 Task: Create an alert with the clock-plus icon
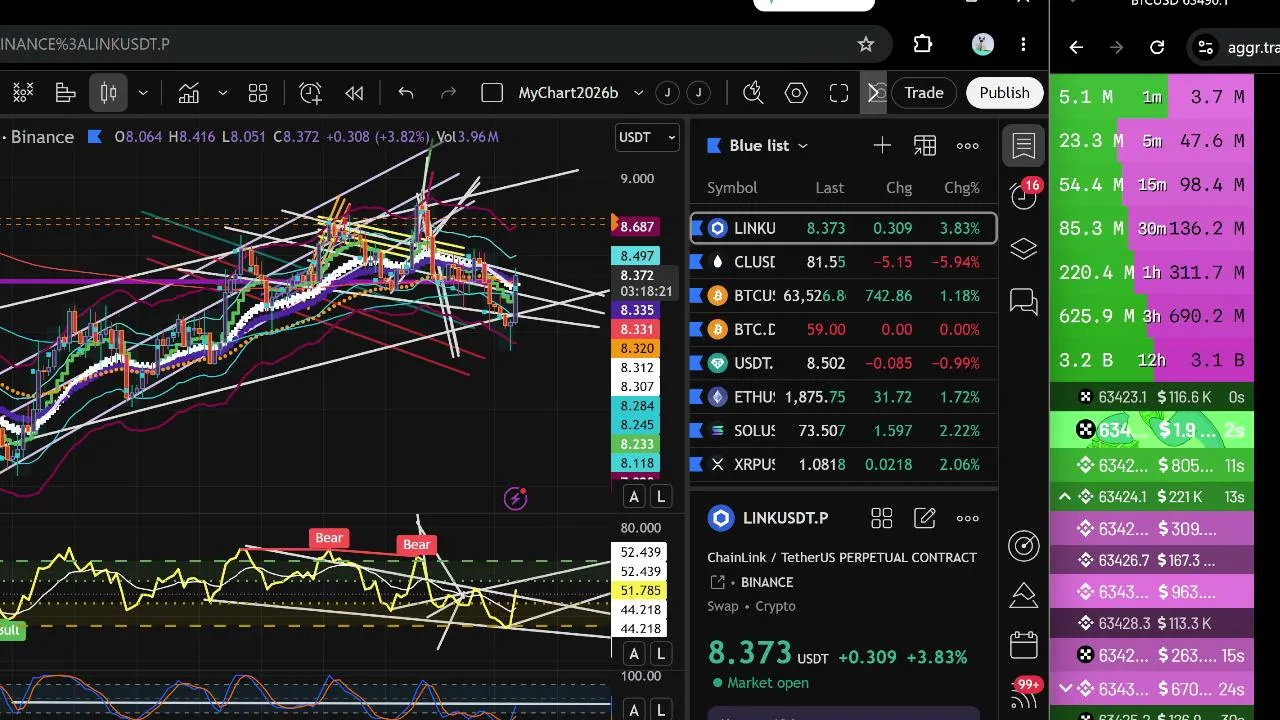click(311, 93)
